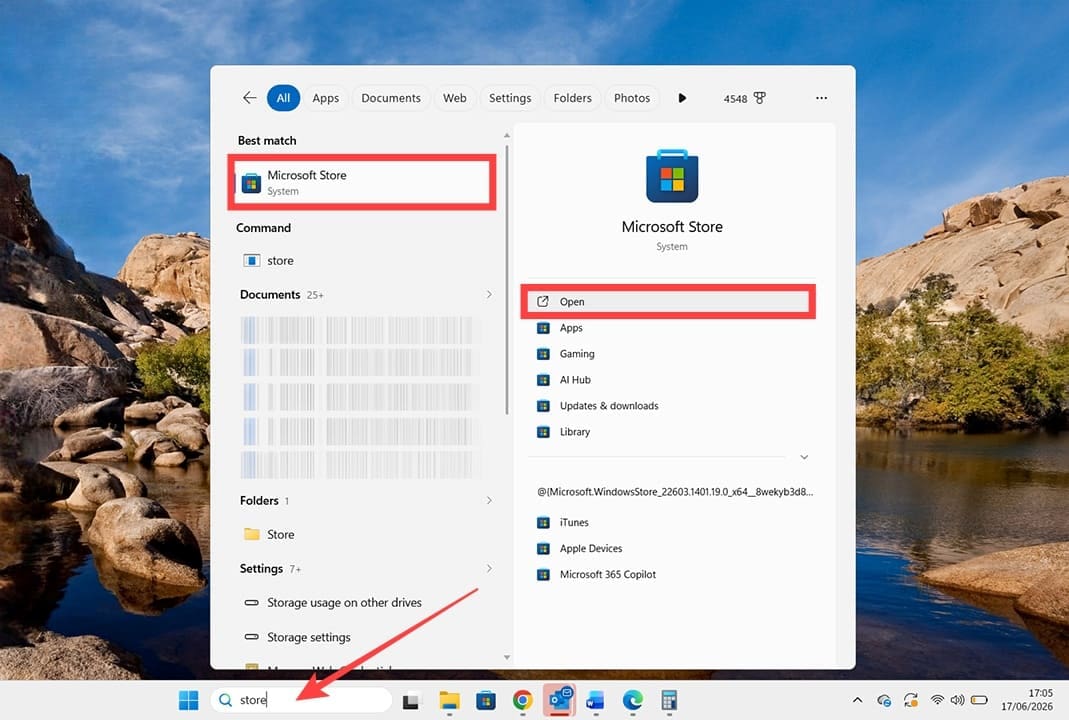The width and height of the screenshot is (1069, 720).
Task: Open Microsoft 365 Copilot suggestion
Action: tap(668, 574)
